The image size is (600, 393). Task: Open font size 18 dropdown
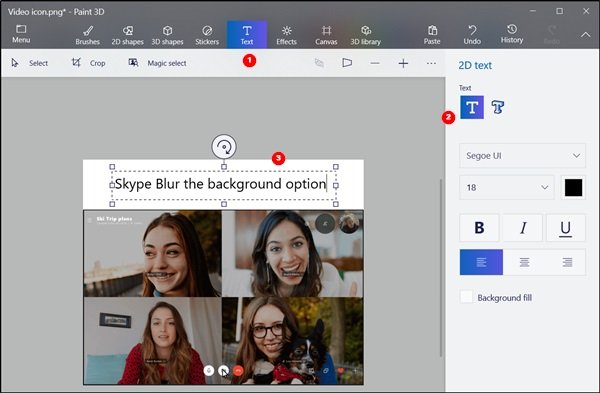pos(507,188)
